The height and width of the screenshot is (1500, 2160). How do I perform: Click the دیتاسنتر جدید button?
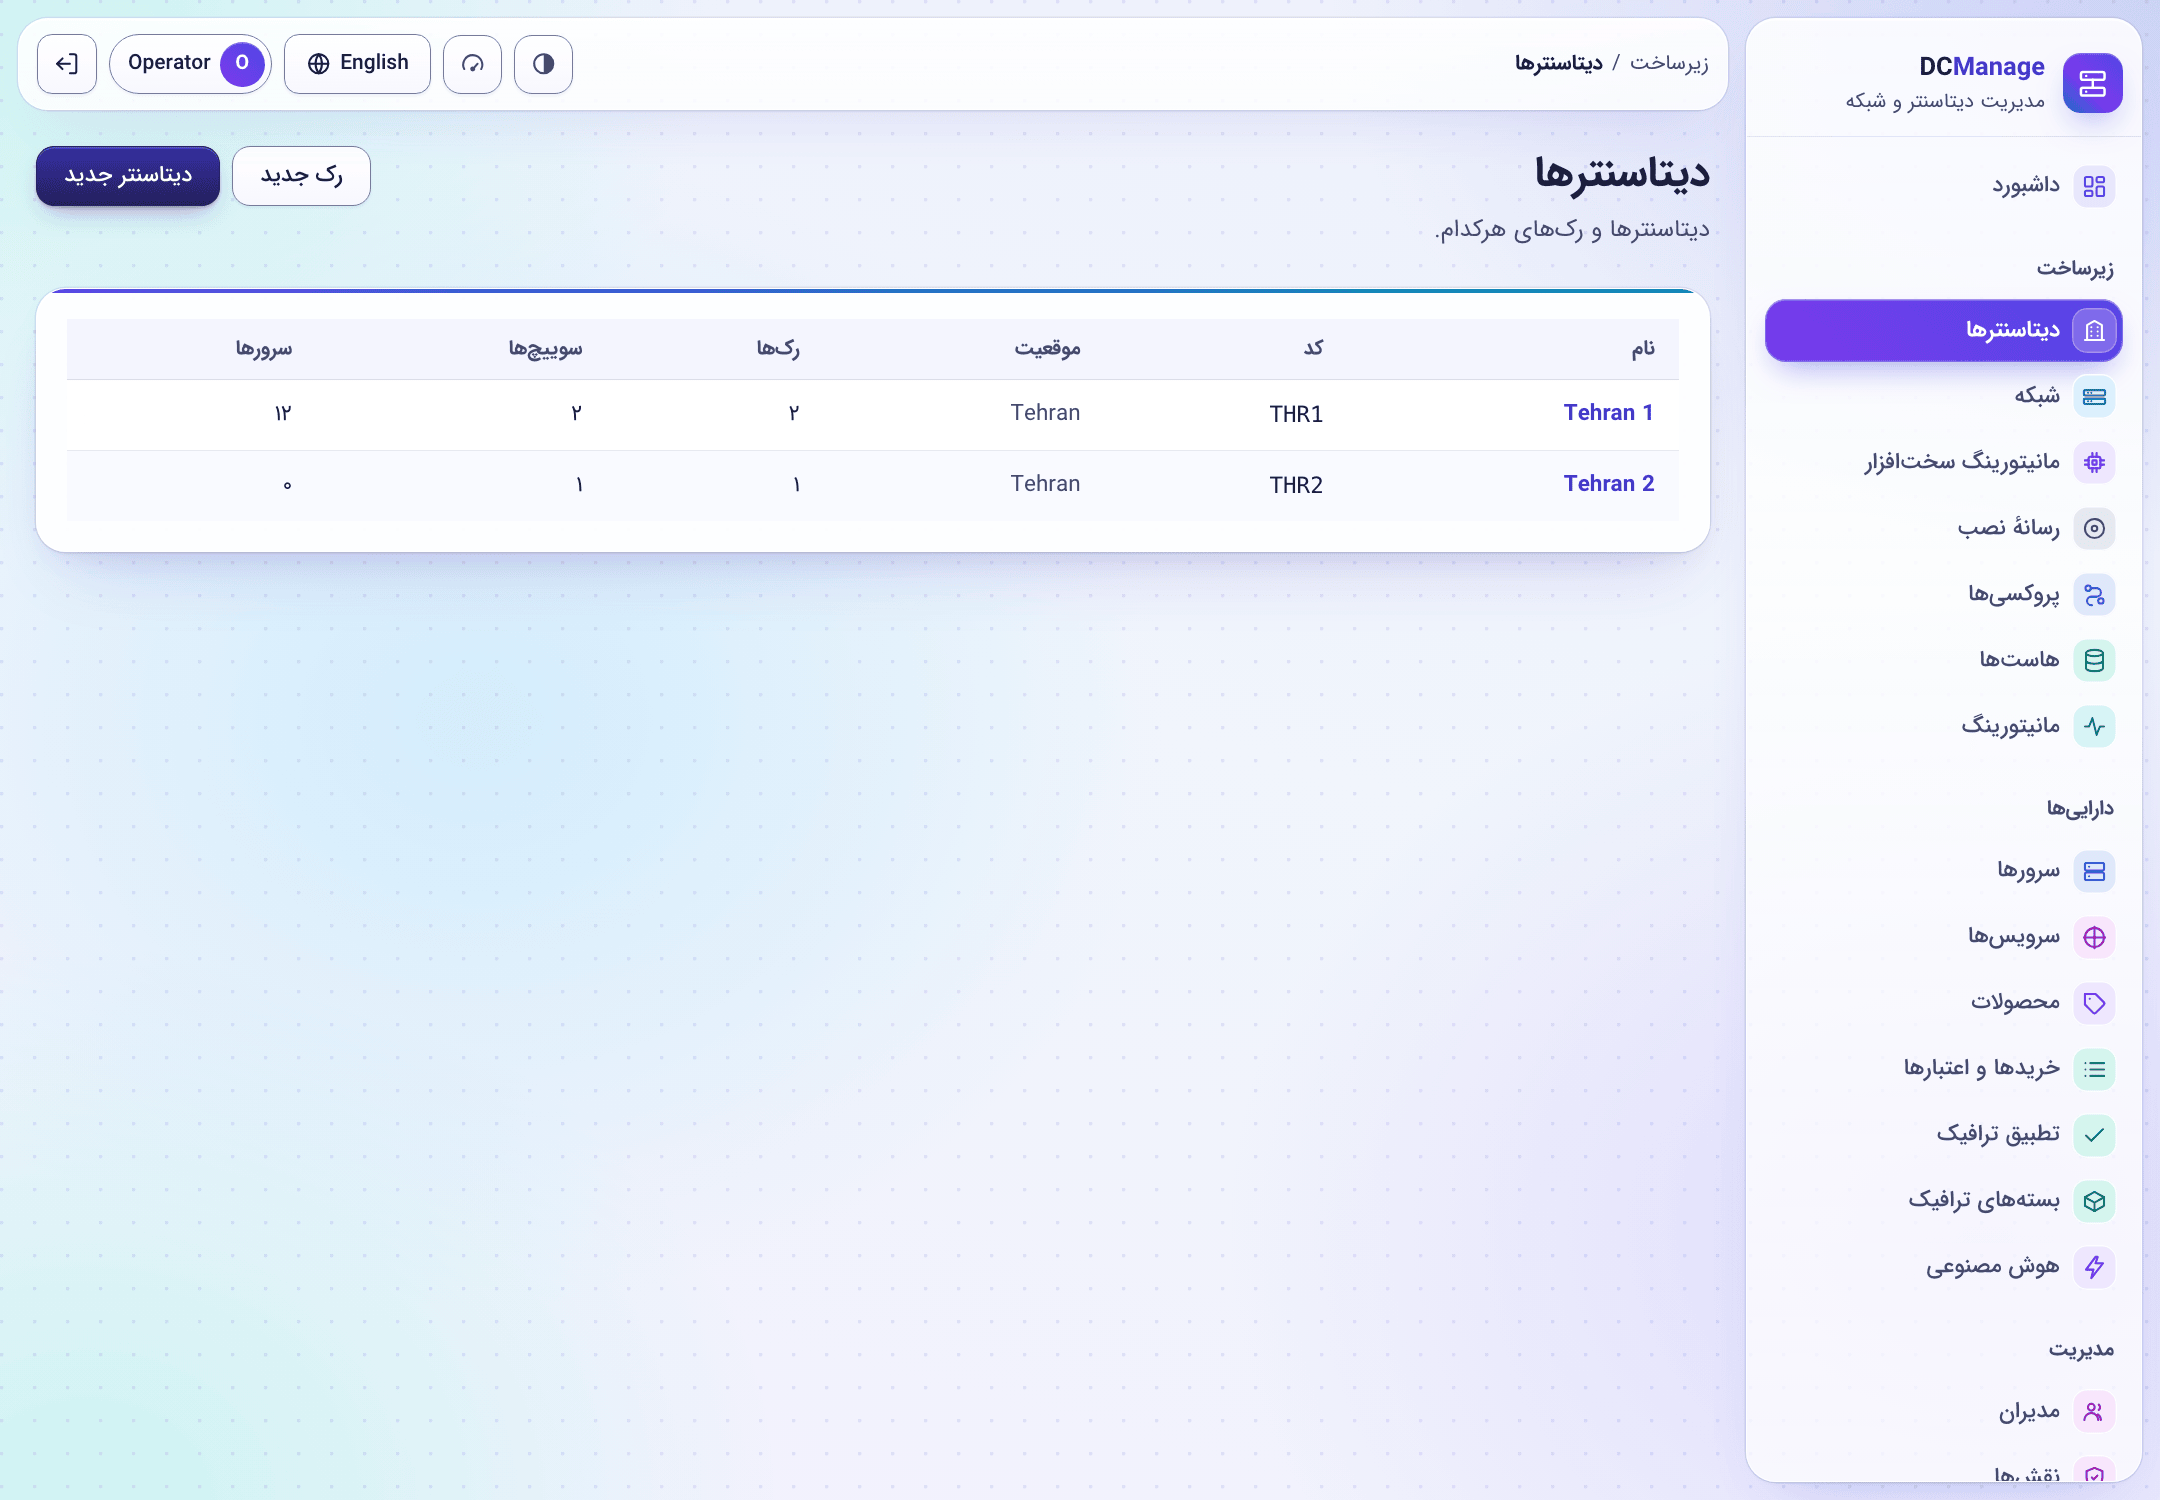[128, 175]
